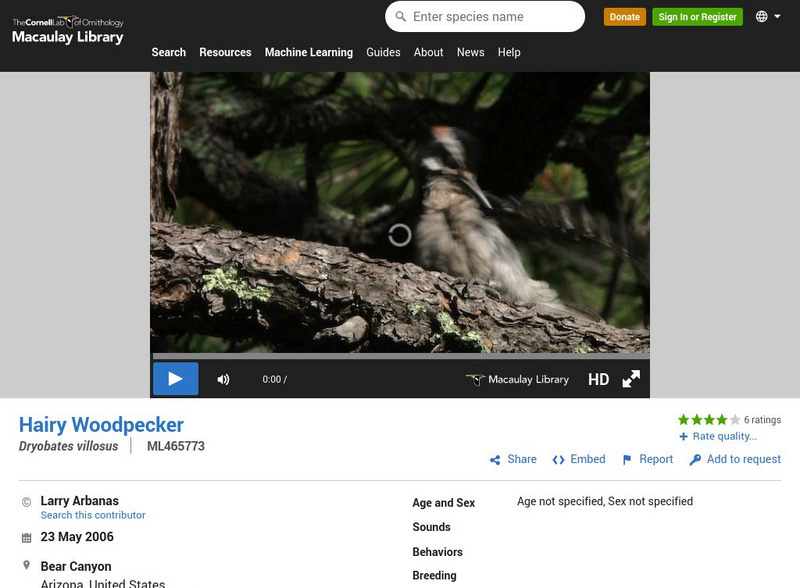Click the copyright symbol icon
The height and width of the screenshot is (588, 800).
27,502
